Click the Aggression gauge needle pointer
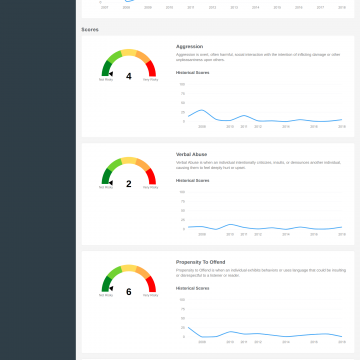This screenshot has width=360, height=360. (111, 74)
